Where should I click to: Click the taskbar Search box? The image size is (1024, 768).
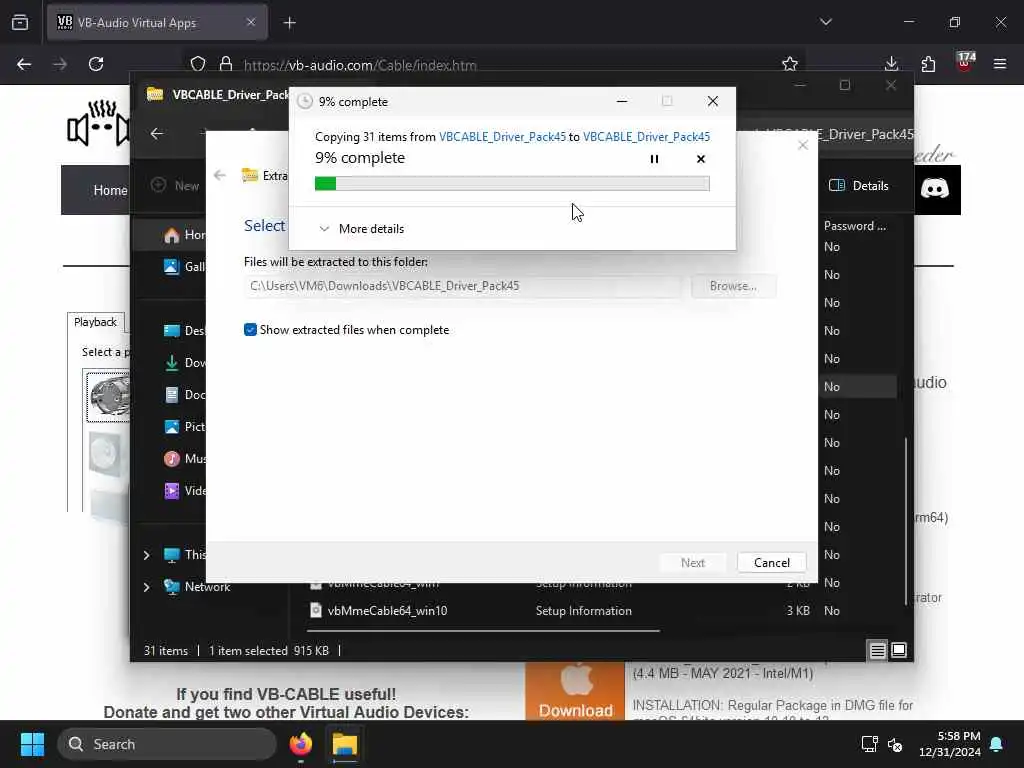pos(167,744)
